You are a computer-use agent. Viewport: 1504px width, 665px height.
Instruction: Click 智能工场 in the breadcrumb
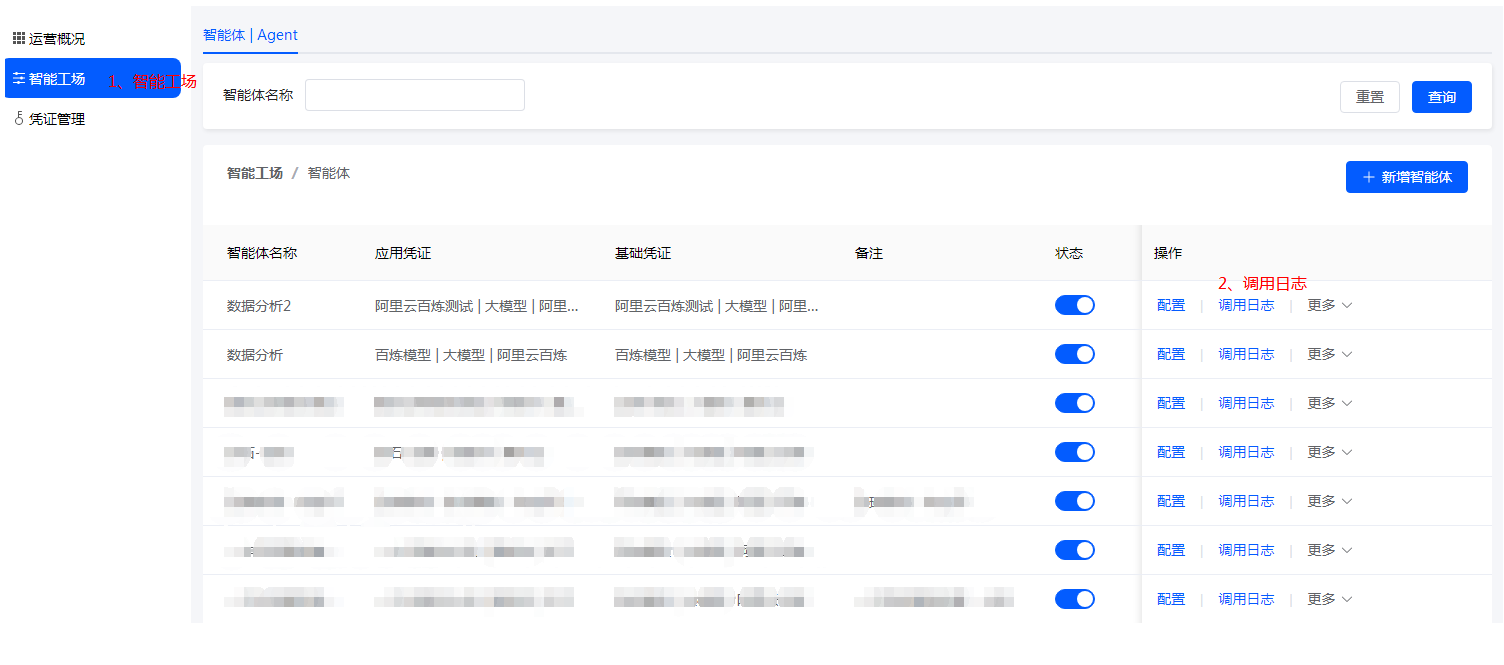(255, 173)
